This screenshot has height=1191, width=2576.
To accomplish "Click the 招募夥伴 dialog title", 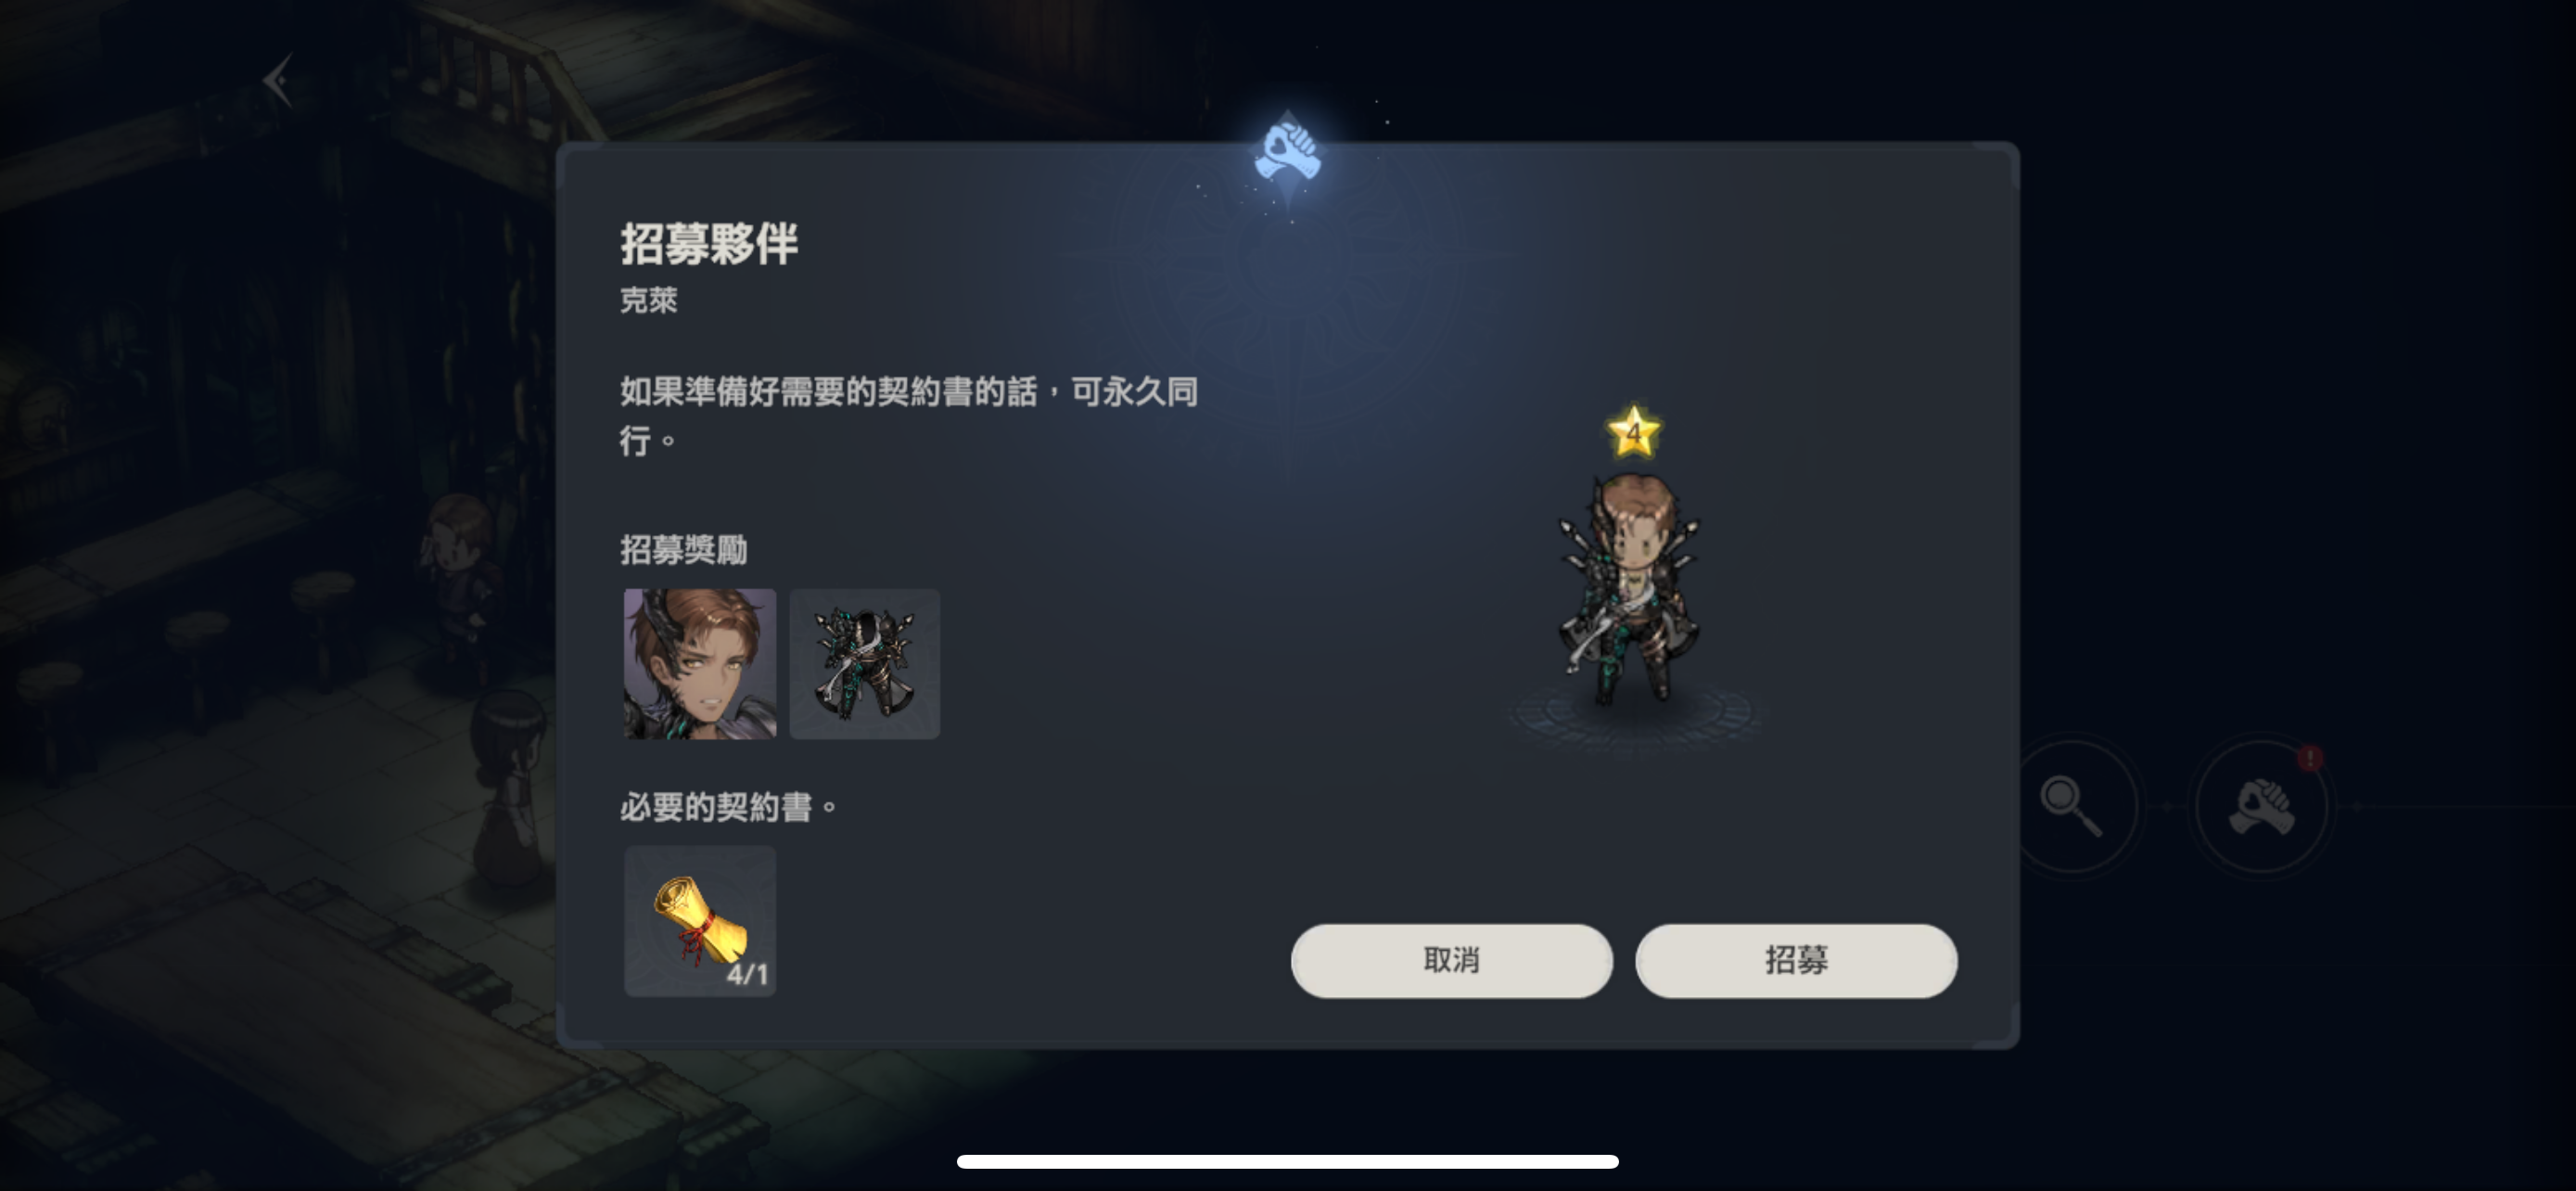I will tap(709, 244).
